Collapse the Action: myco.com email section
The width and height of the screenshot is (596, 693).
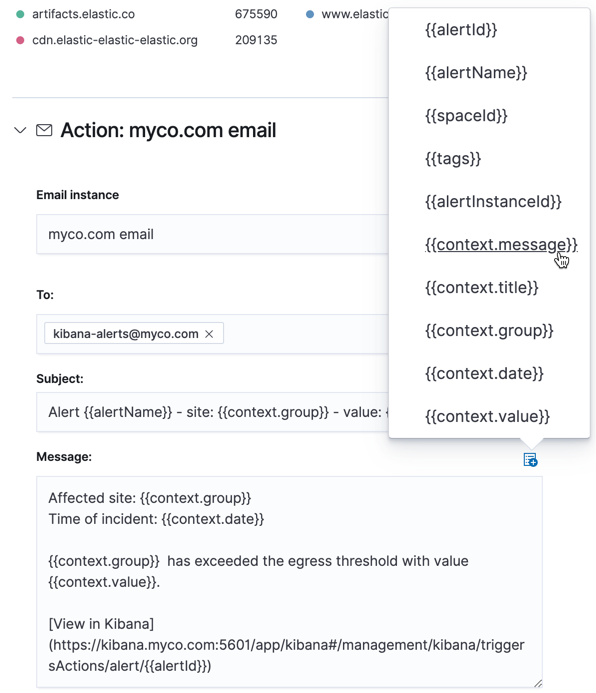click(x=20, y=130)
